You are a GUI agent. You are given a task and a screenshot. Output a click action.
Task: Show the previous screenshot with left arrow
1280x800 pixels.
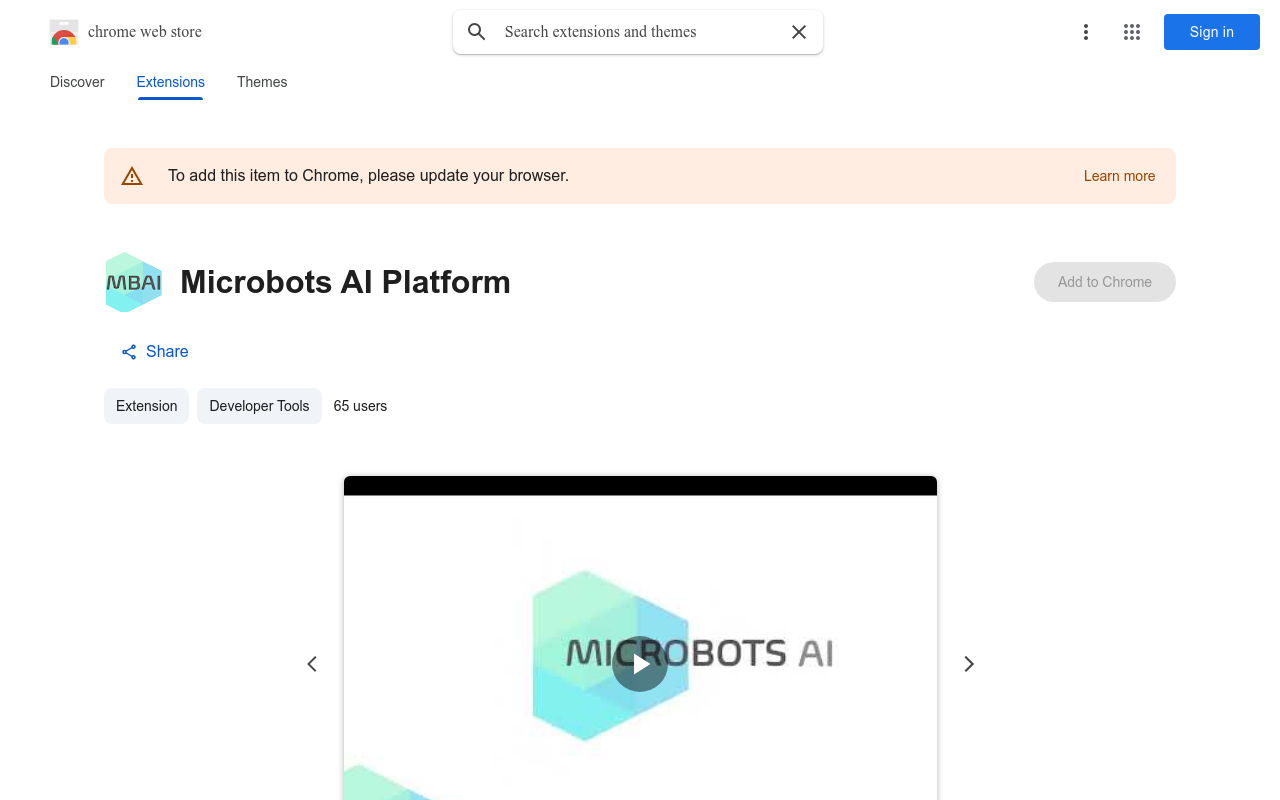(312, 664)
